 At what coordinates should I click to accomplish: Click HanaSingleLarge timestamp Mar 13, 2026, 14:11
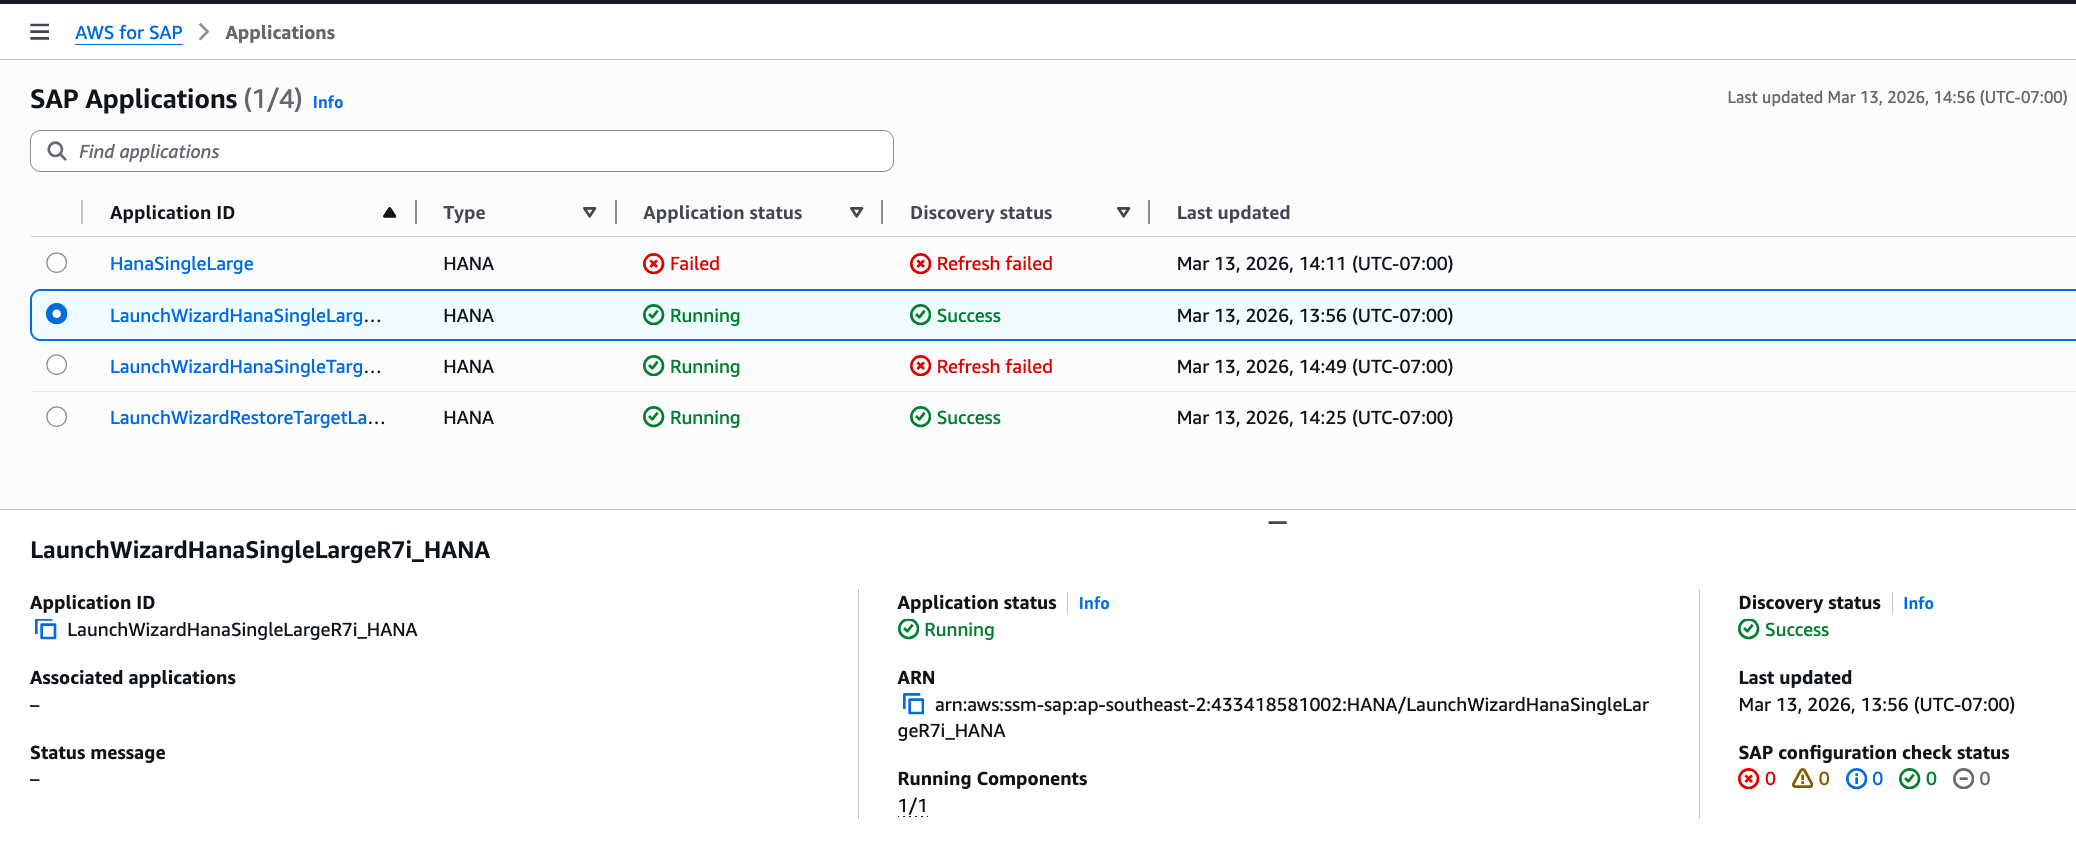click(1315, 263)
